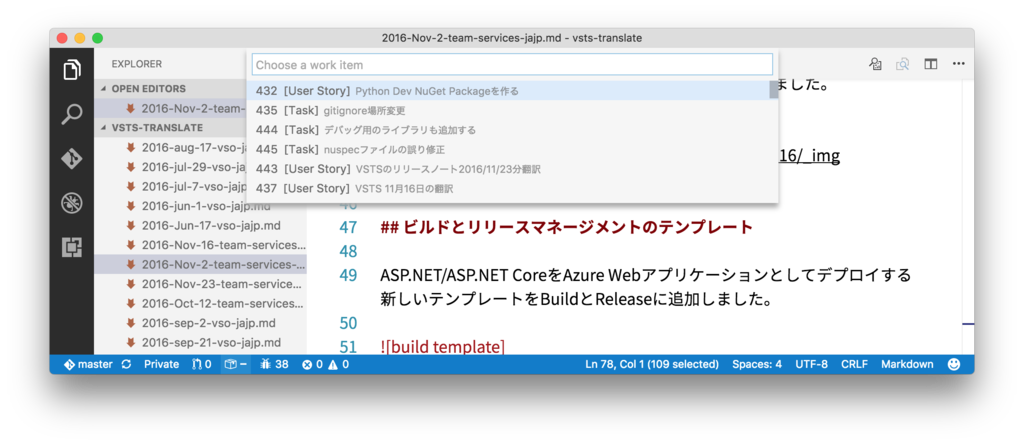
Task: Click the ![build template] text on line 51
Action: 443,346
